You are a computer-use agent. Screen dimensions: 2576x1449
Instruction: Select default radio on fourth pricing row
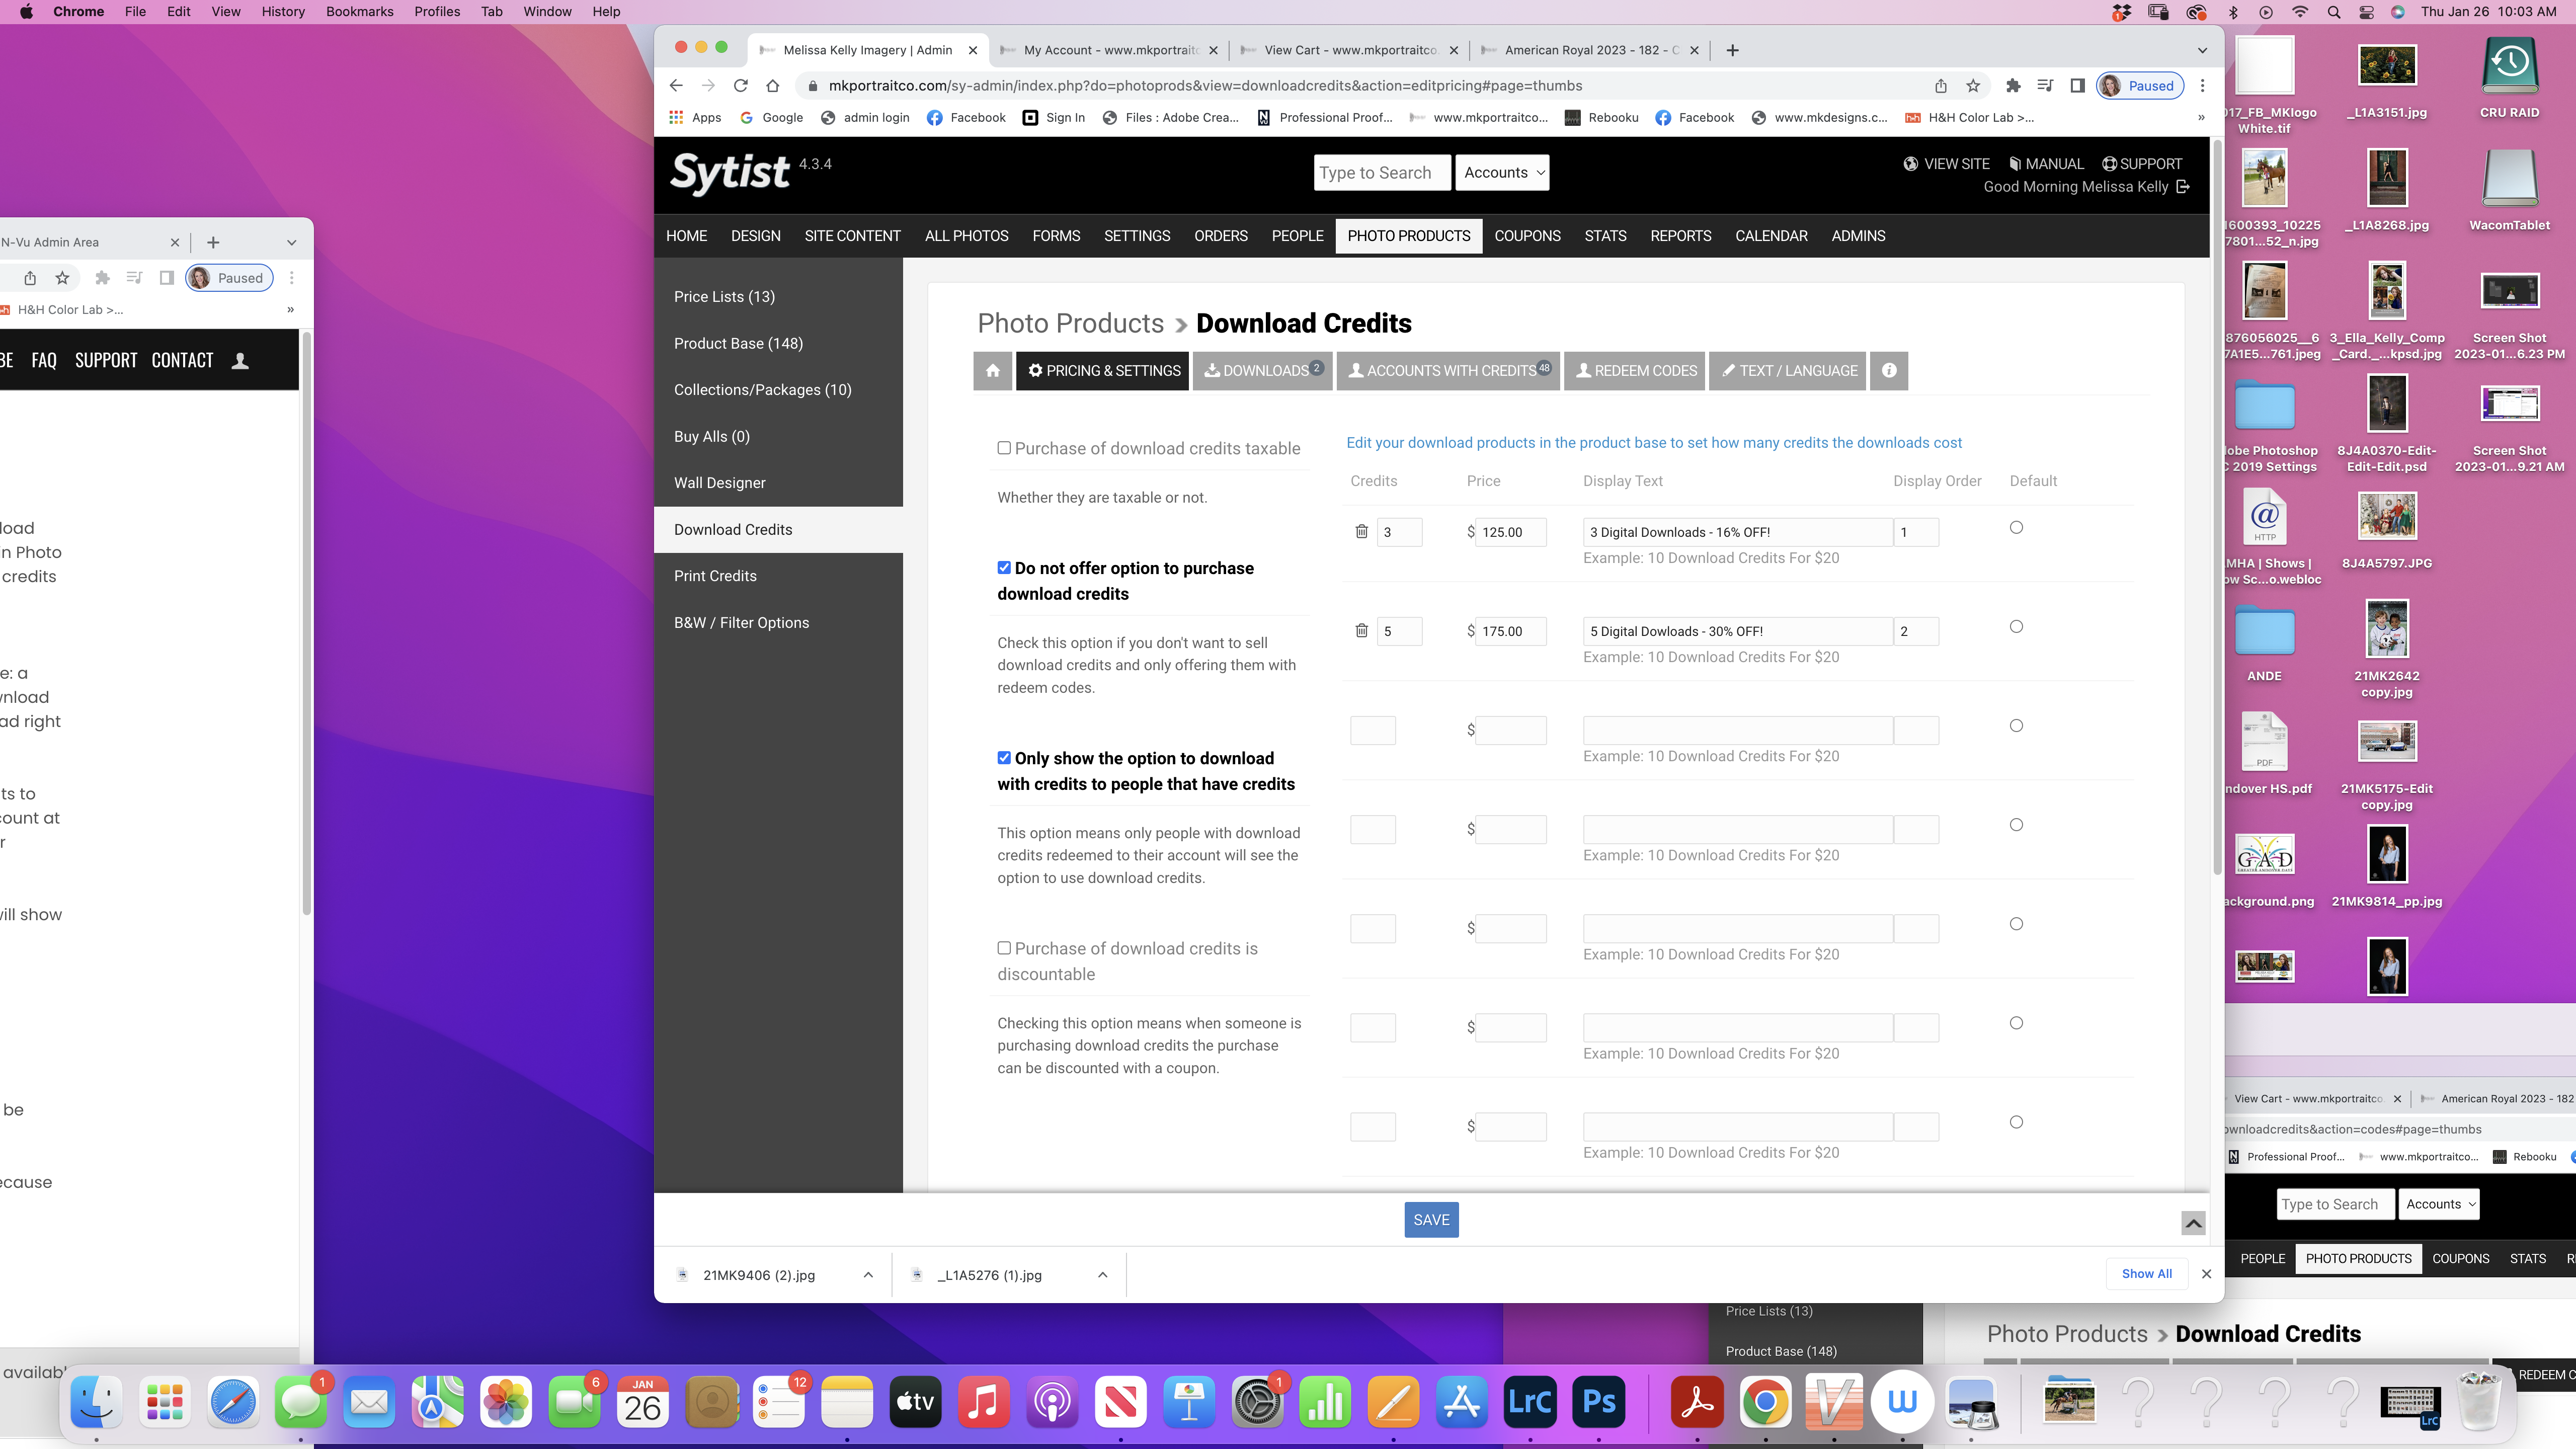(x=2016, y=825)
